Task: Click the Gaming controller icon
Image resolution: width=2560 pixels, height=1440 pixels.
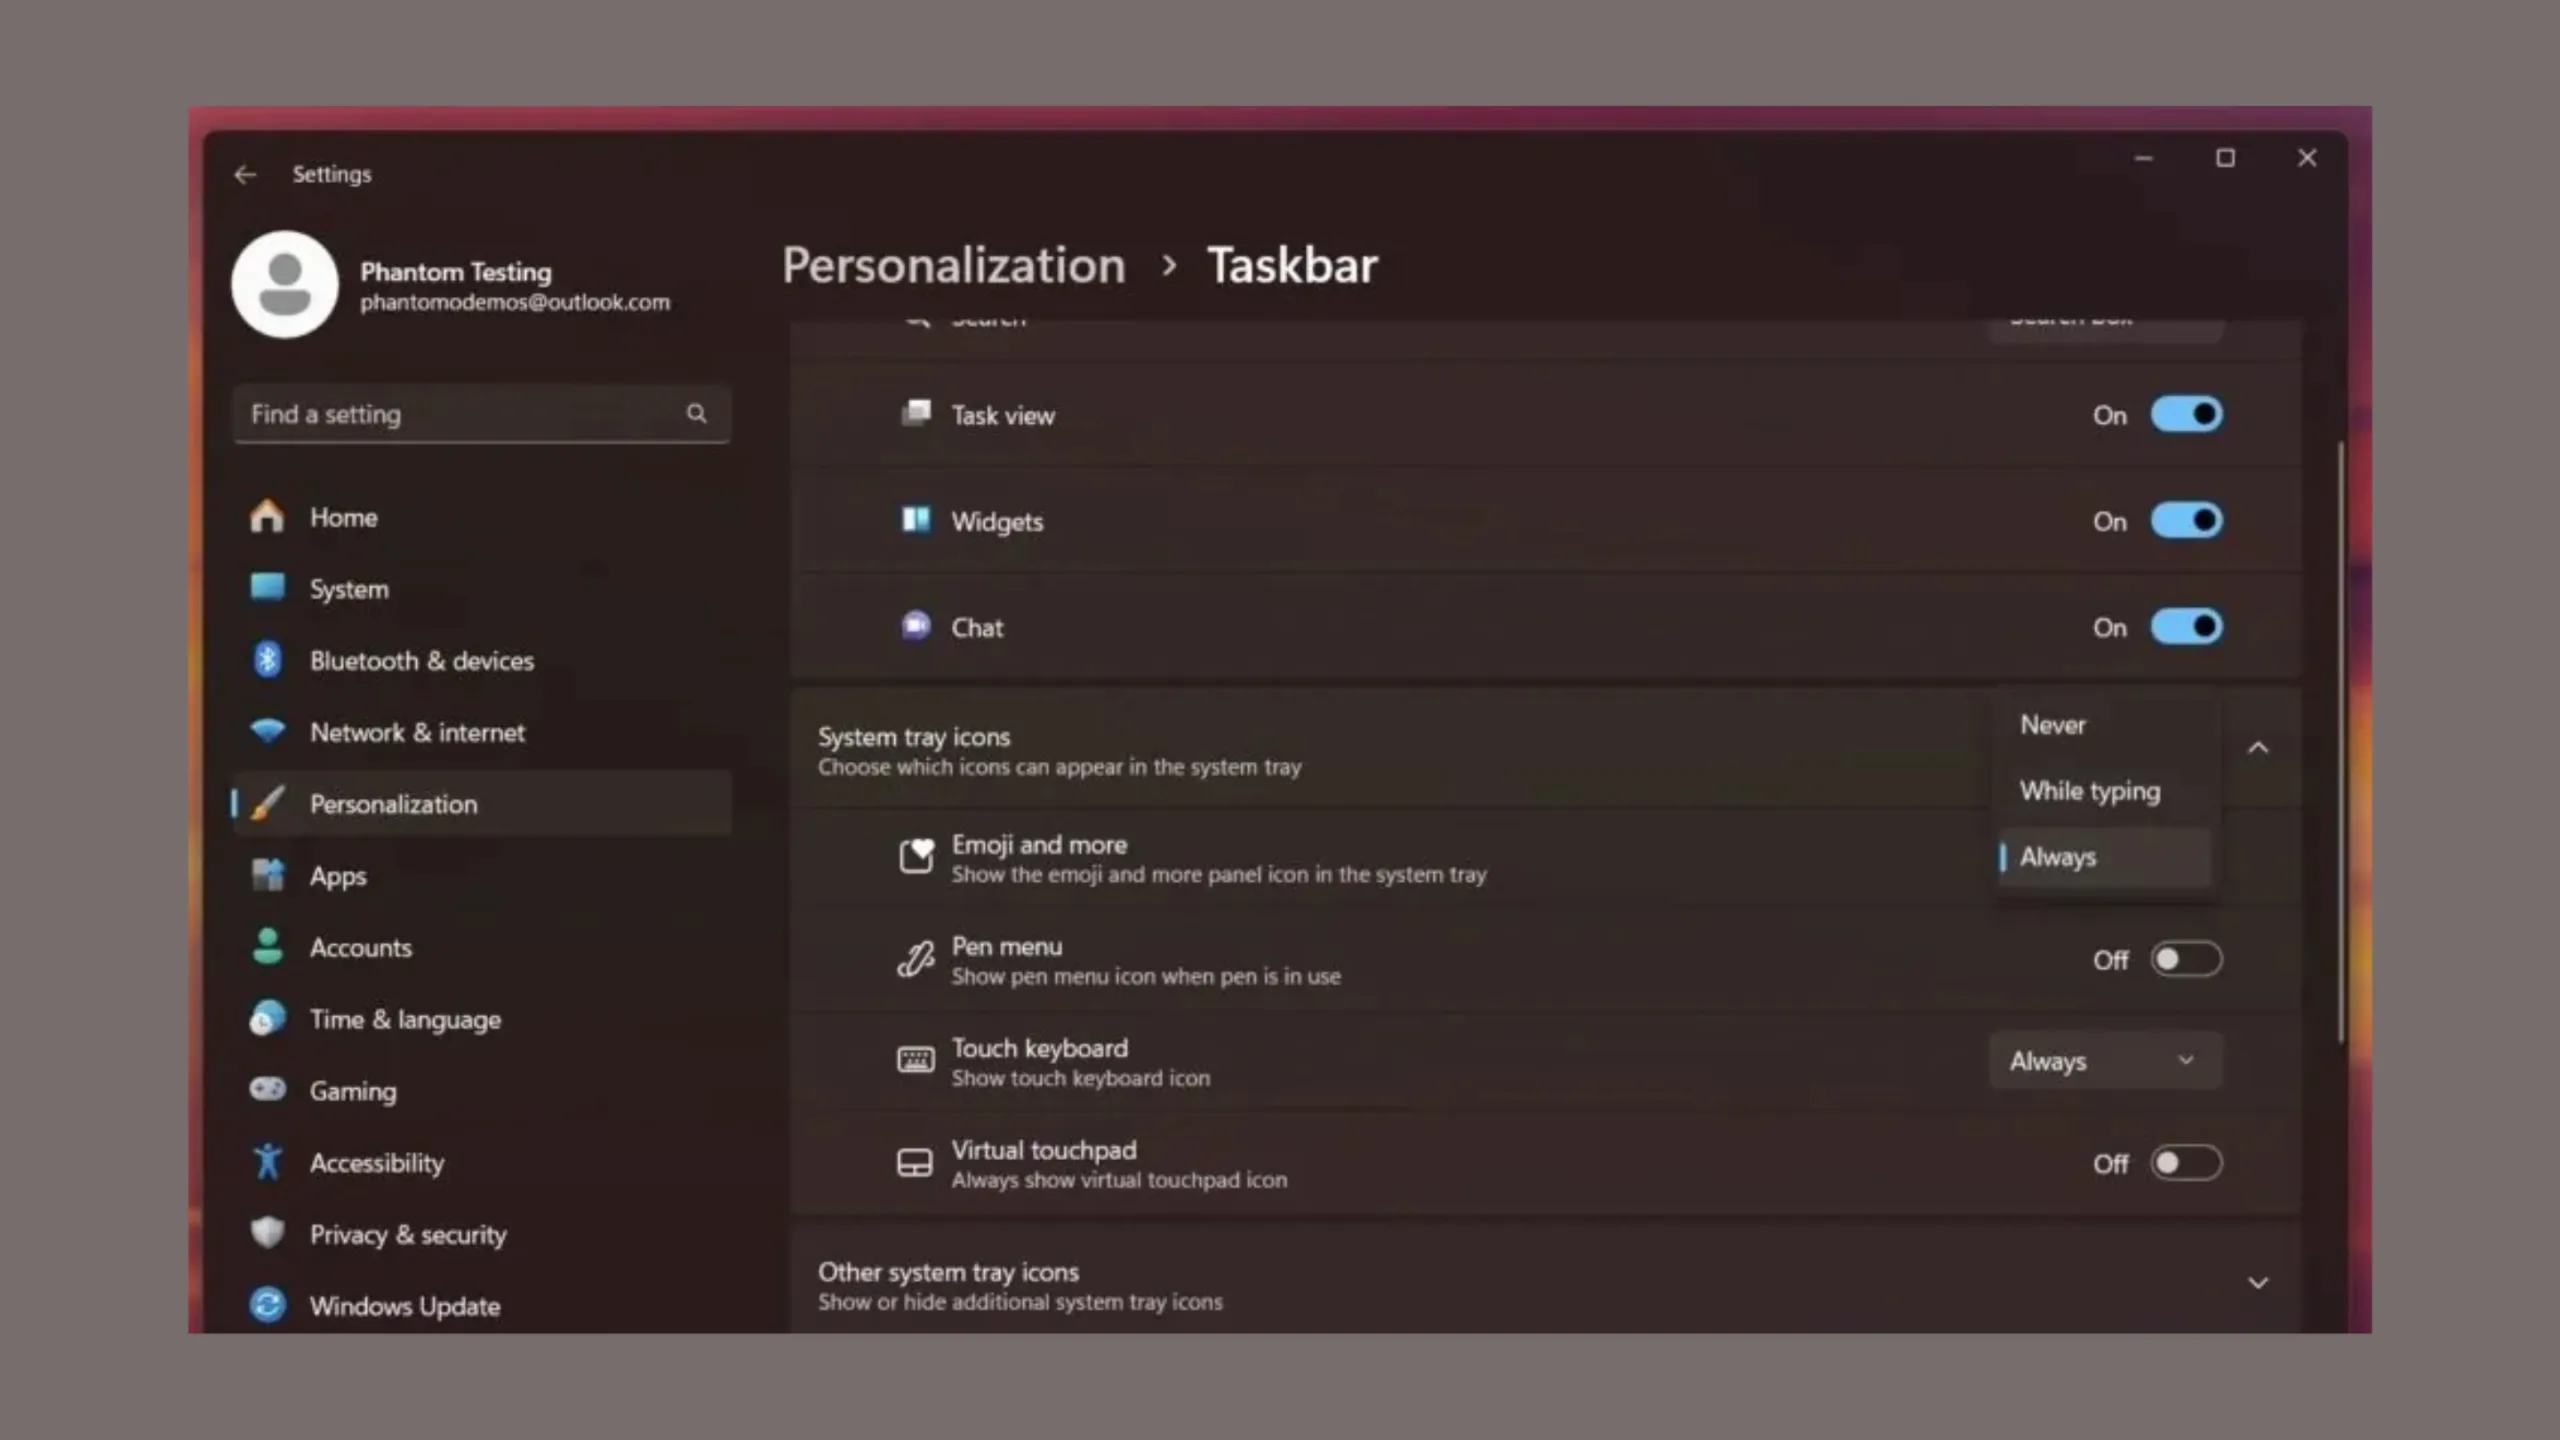Action: pos(267,1088)
